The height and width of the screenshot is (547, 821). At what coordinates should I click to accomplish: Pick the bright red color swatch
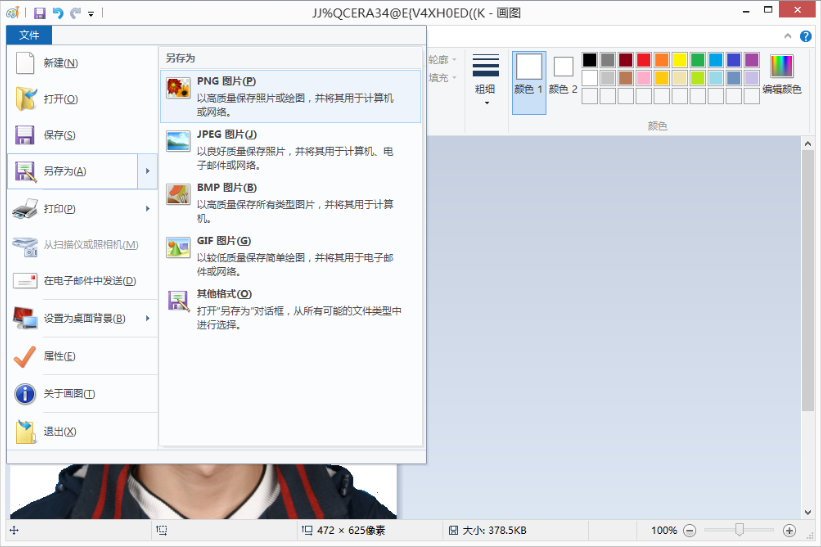[x=644, y=60]
